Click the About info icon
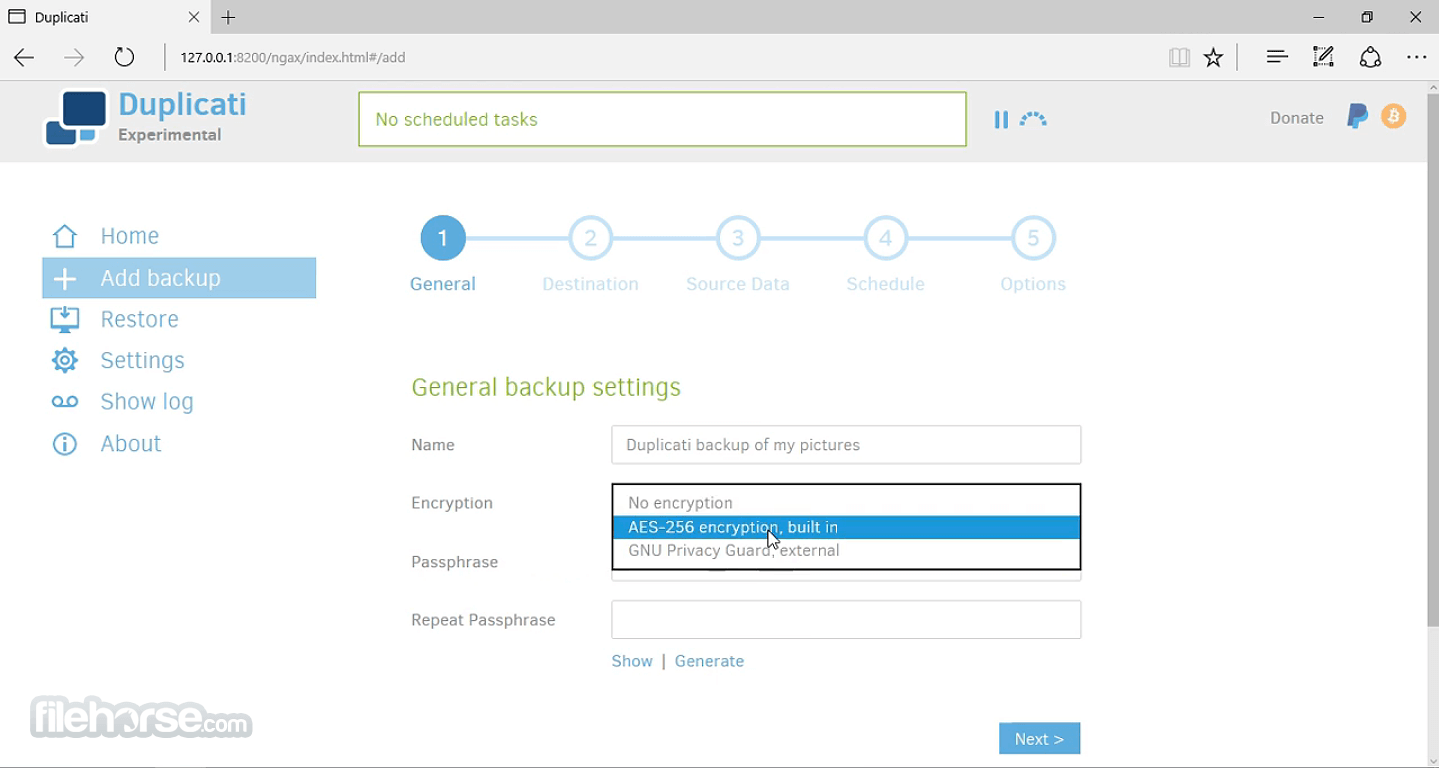The height and width of the screenshot is (768, 1439). pos(65,444)
